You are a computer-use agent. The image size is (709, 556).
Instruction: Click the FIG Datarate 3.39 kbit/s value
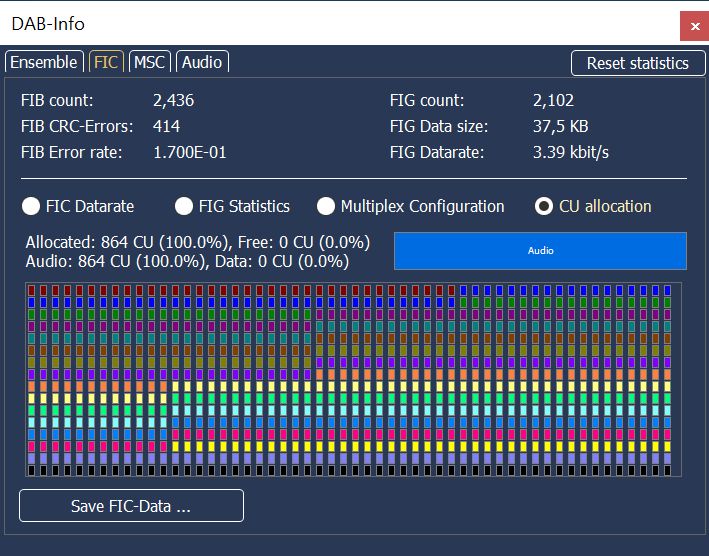coord(571,153)
